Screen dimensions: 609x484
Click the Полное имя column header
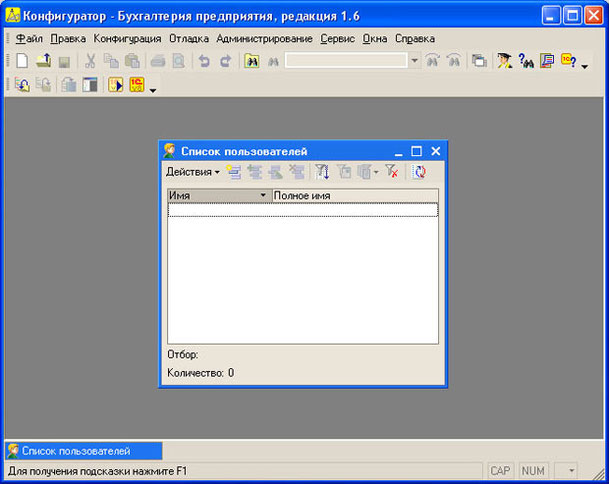coord(355,195)
